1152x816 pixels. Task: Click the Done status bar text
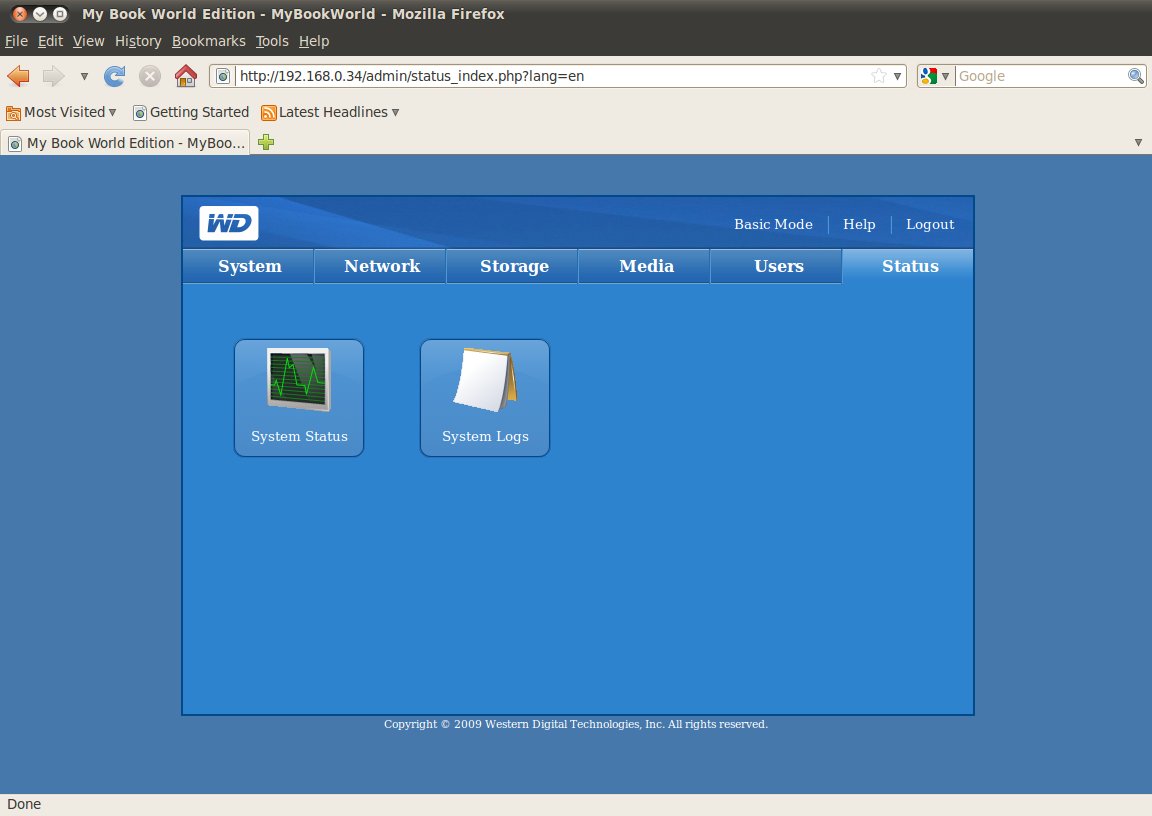pyautogui.click(x=24, y=804)
